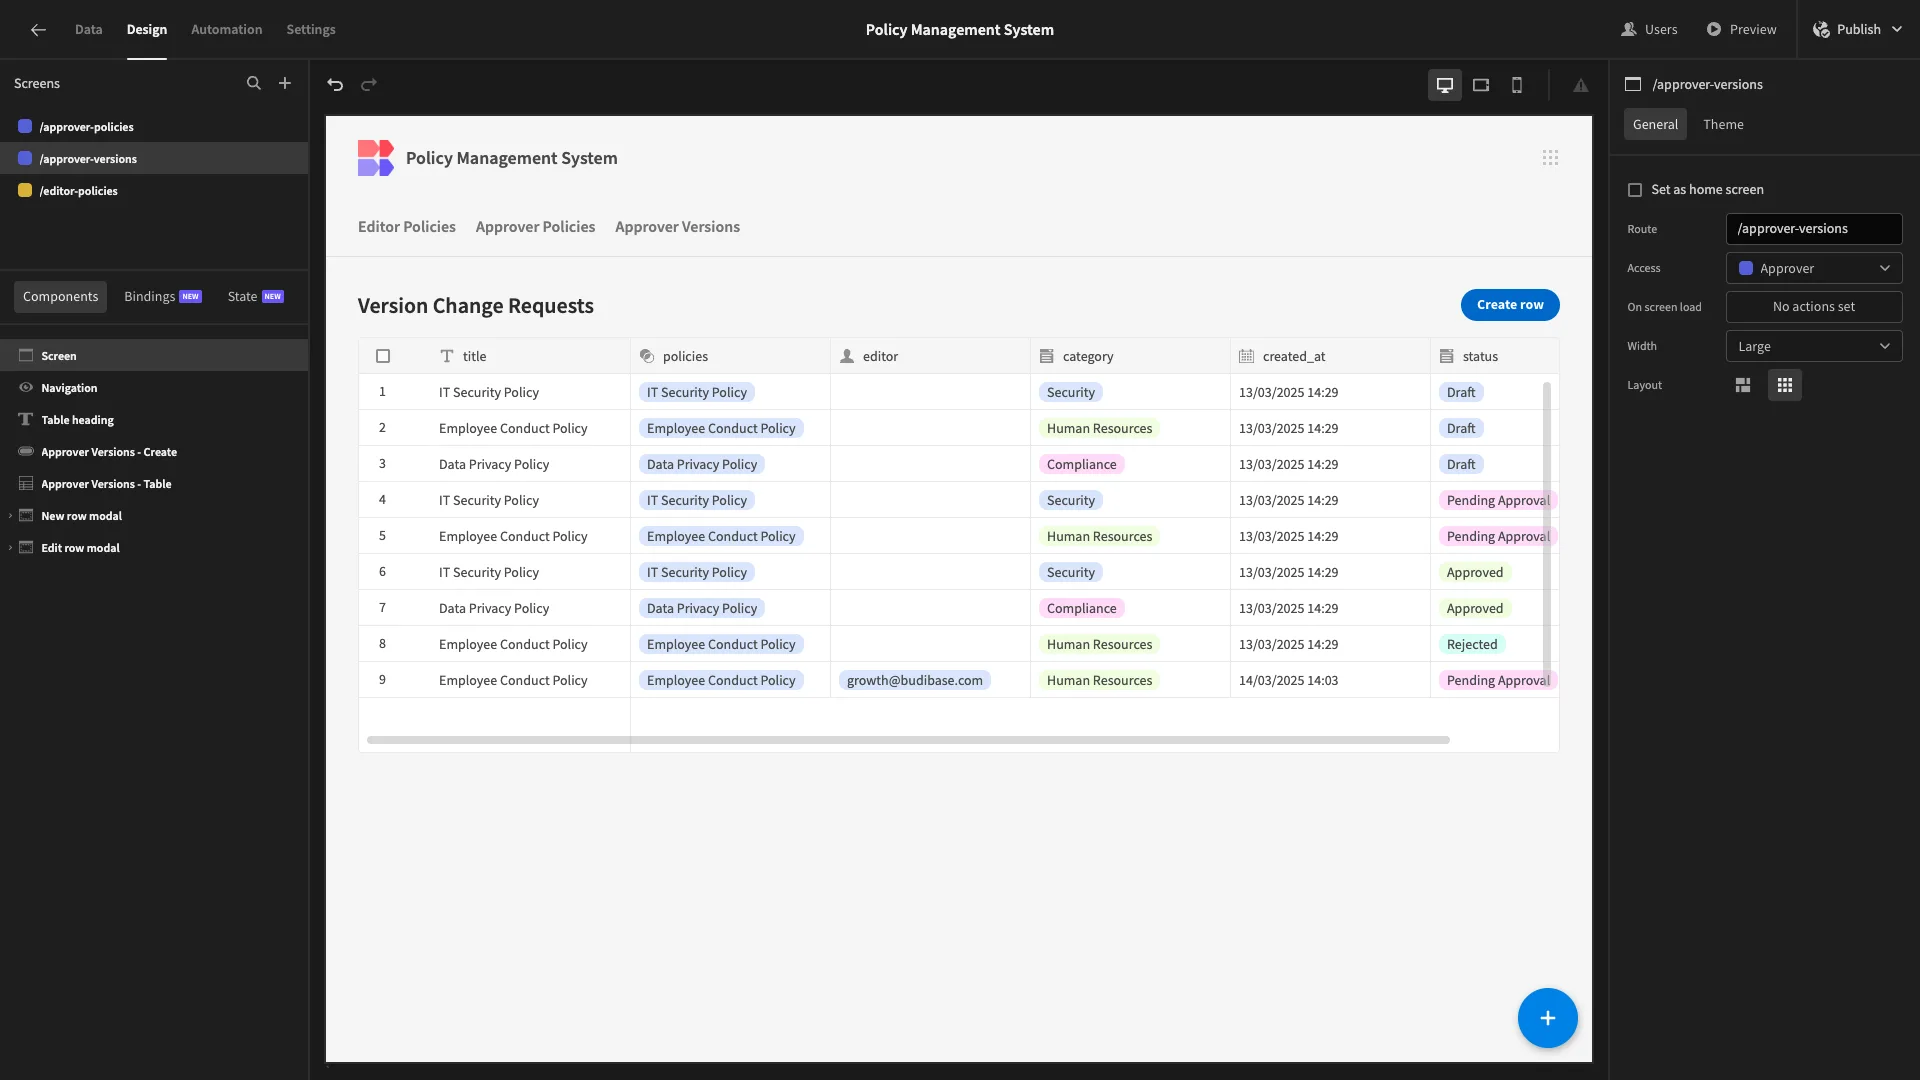The width and height of the screenshot is (1920, 1080).
Task: Click the Route input field
Action: pos(1814,229)
